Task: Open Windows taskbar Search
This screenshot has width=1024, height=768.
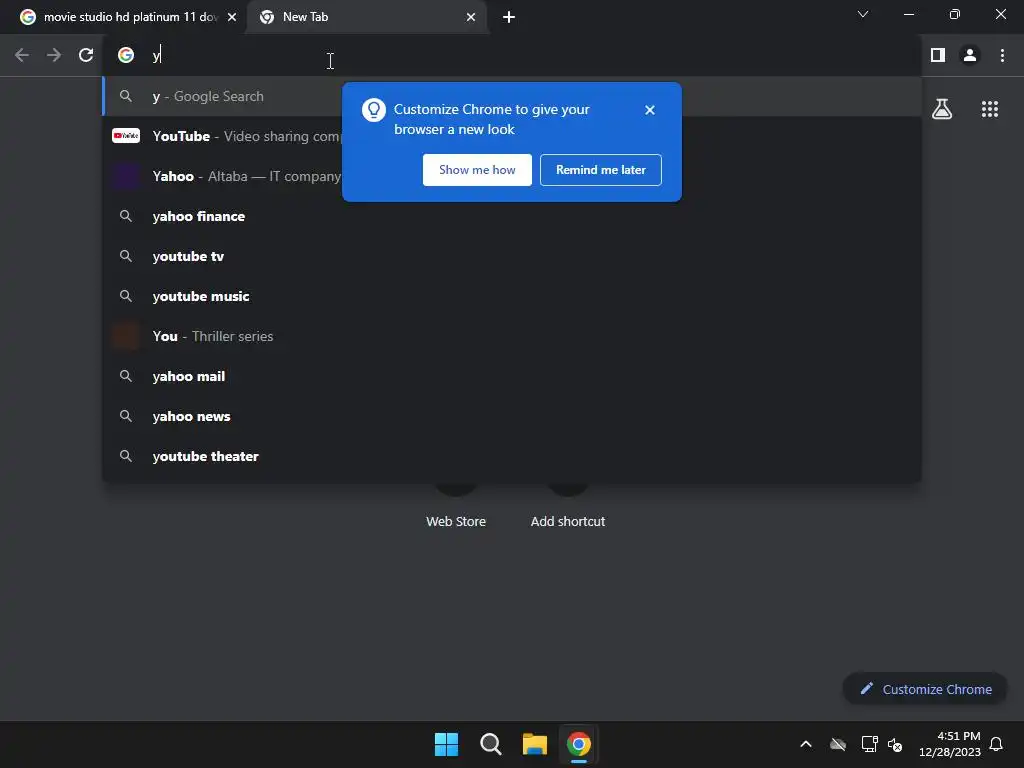Action: tap(490, 744)
